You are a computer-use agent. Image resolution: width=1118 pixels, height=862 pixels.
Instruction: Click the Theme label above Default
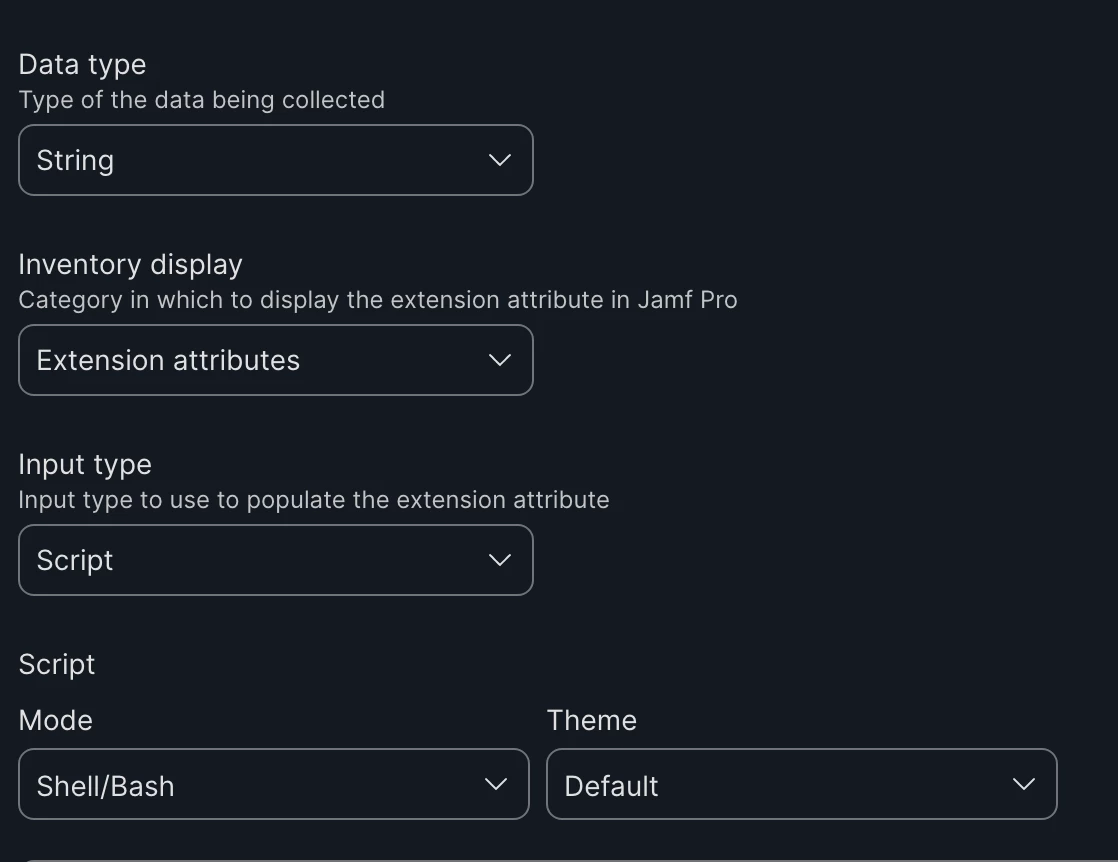pos(592,720)
